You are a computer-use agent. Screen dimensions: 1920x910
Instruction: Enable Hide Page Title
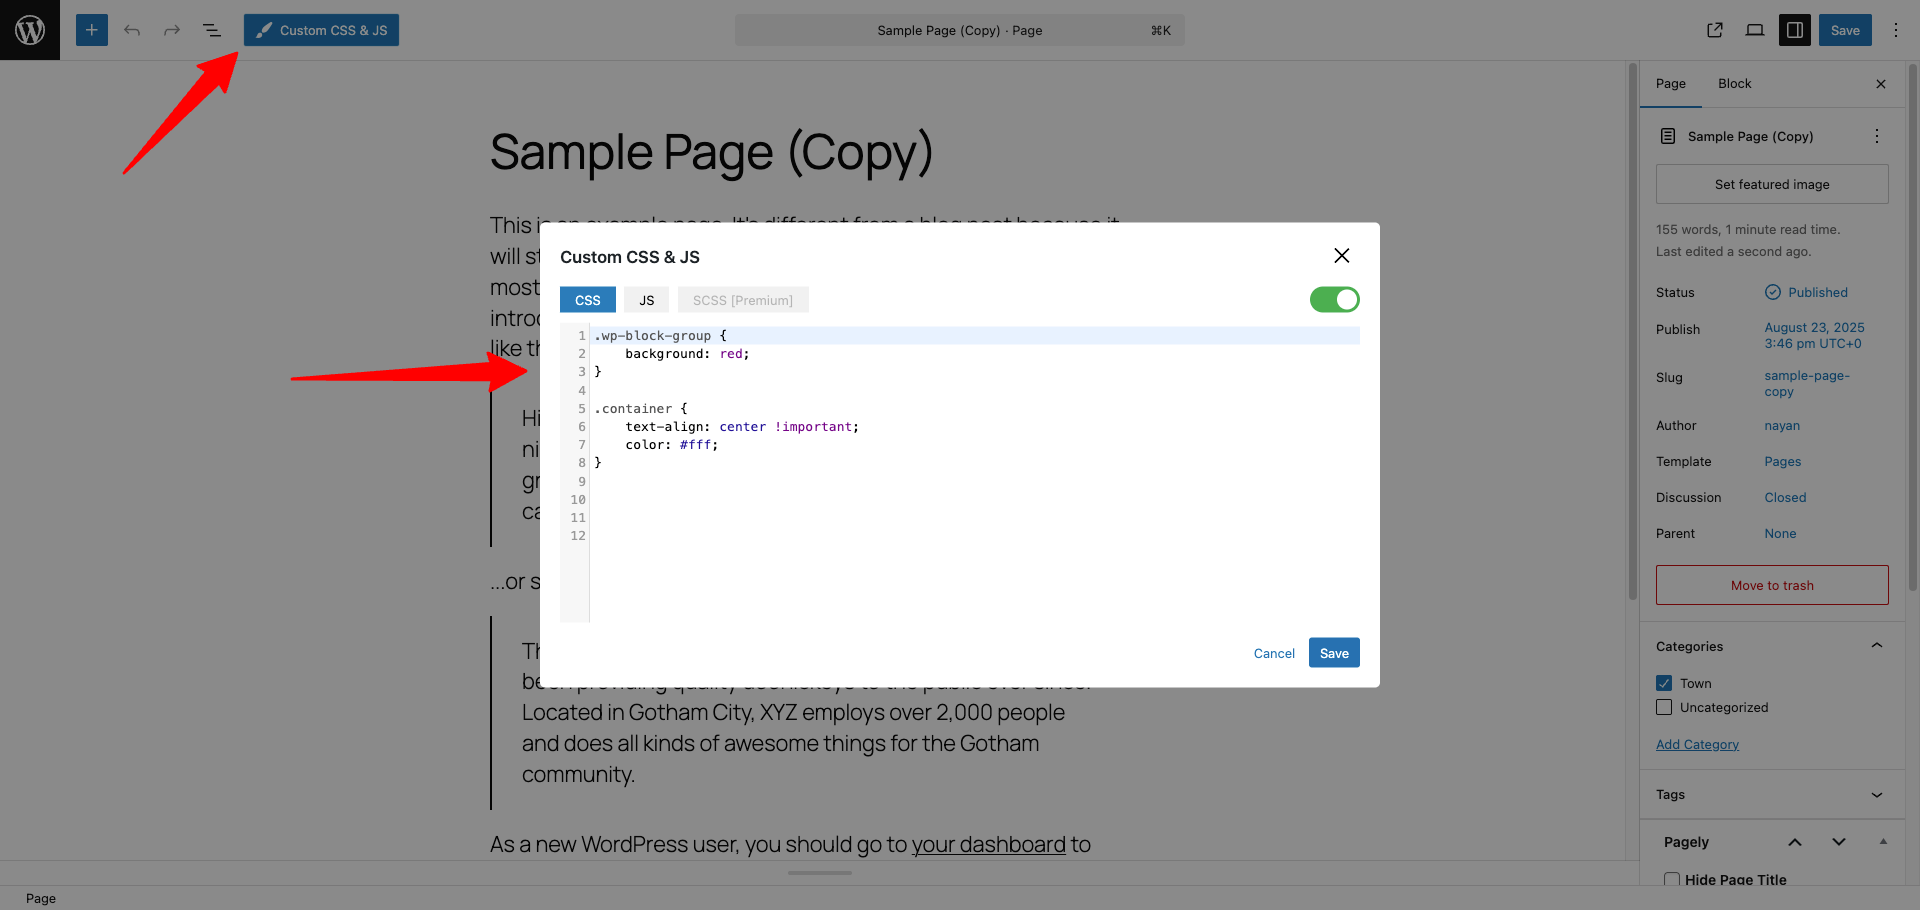pos(1670,879)
